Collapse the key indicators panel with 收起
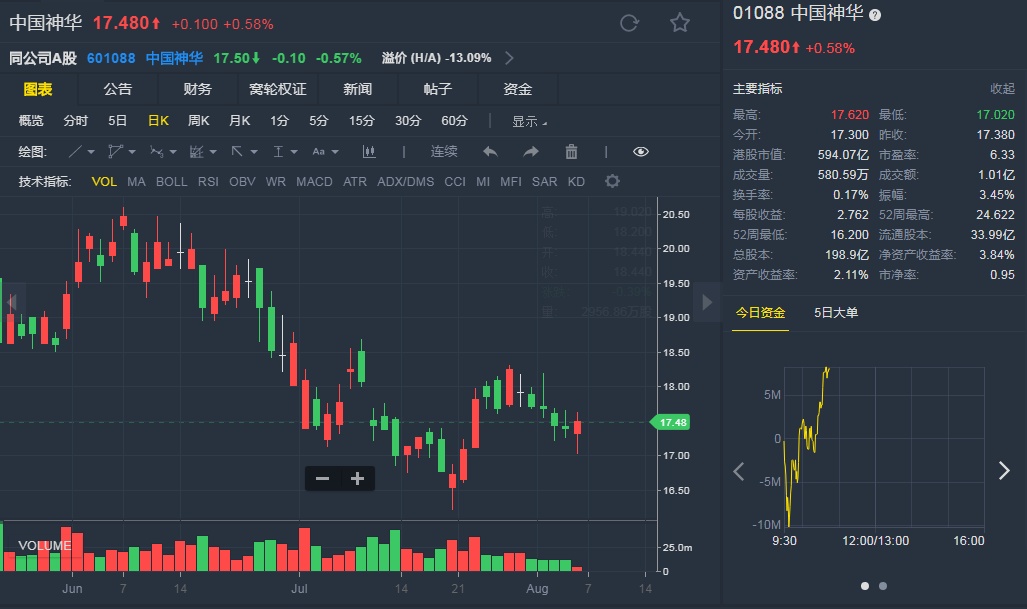The width and height of the screenshot is (1027, 609). (1002, 89)
